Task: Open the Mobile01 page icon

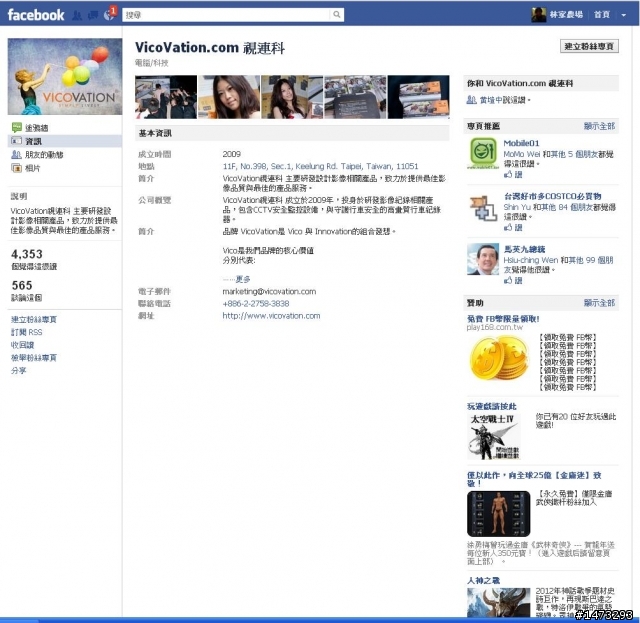Action: click(x=483, y=153)
